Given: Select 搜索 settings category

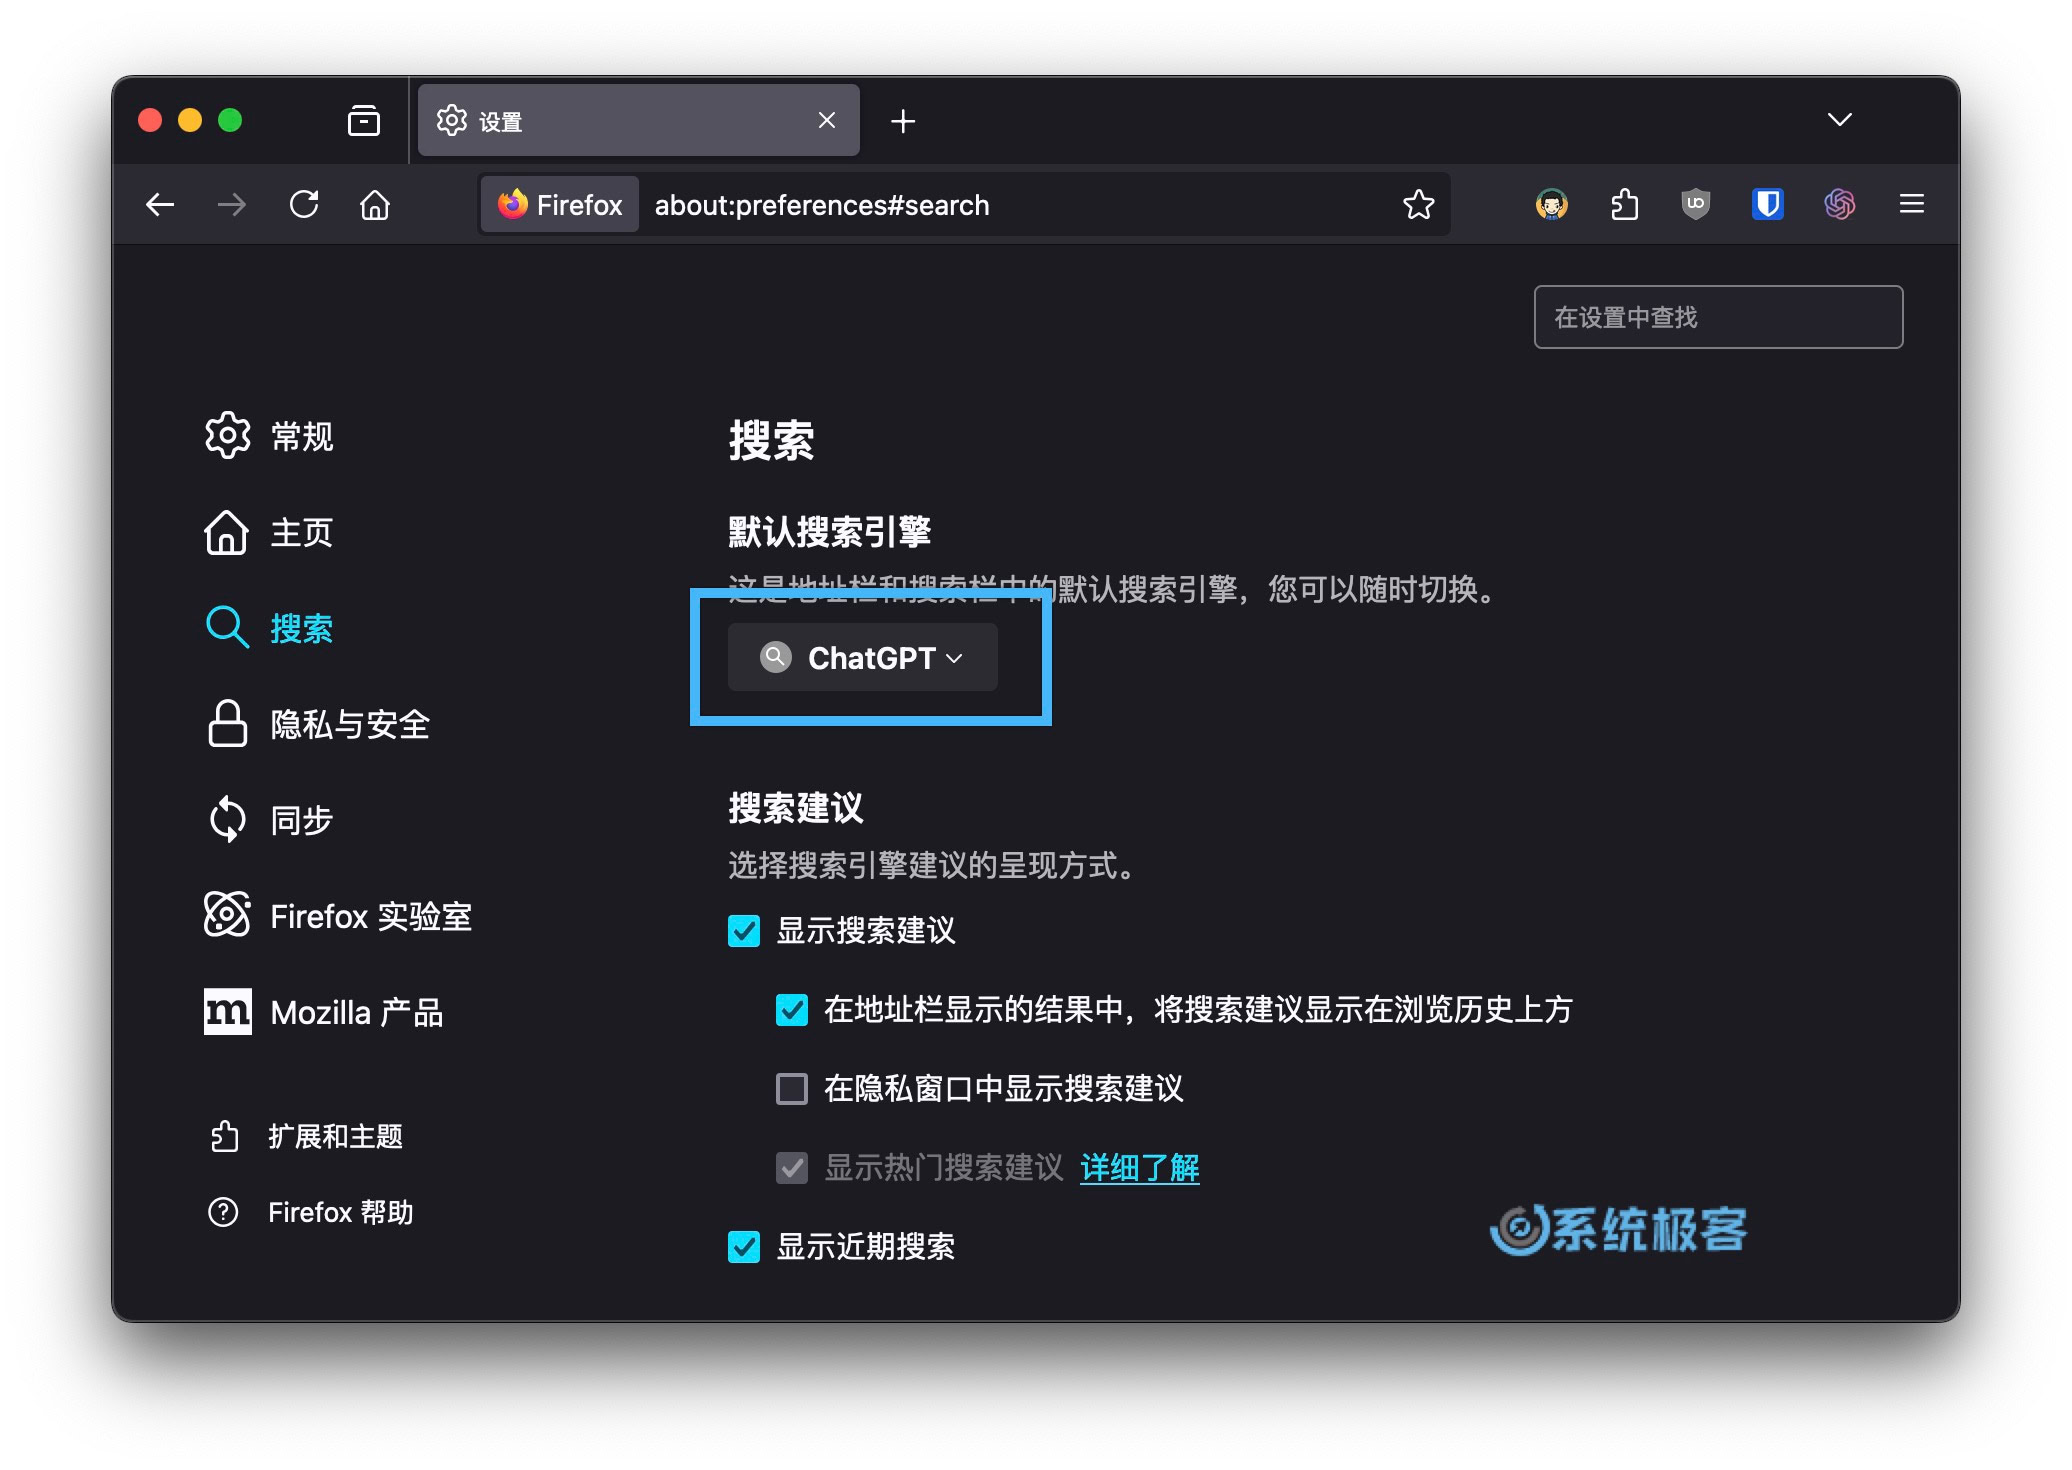Looking at the screenshot, I should [x=270, y=628].
